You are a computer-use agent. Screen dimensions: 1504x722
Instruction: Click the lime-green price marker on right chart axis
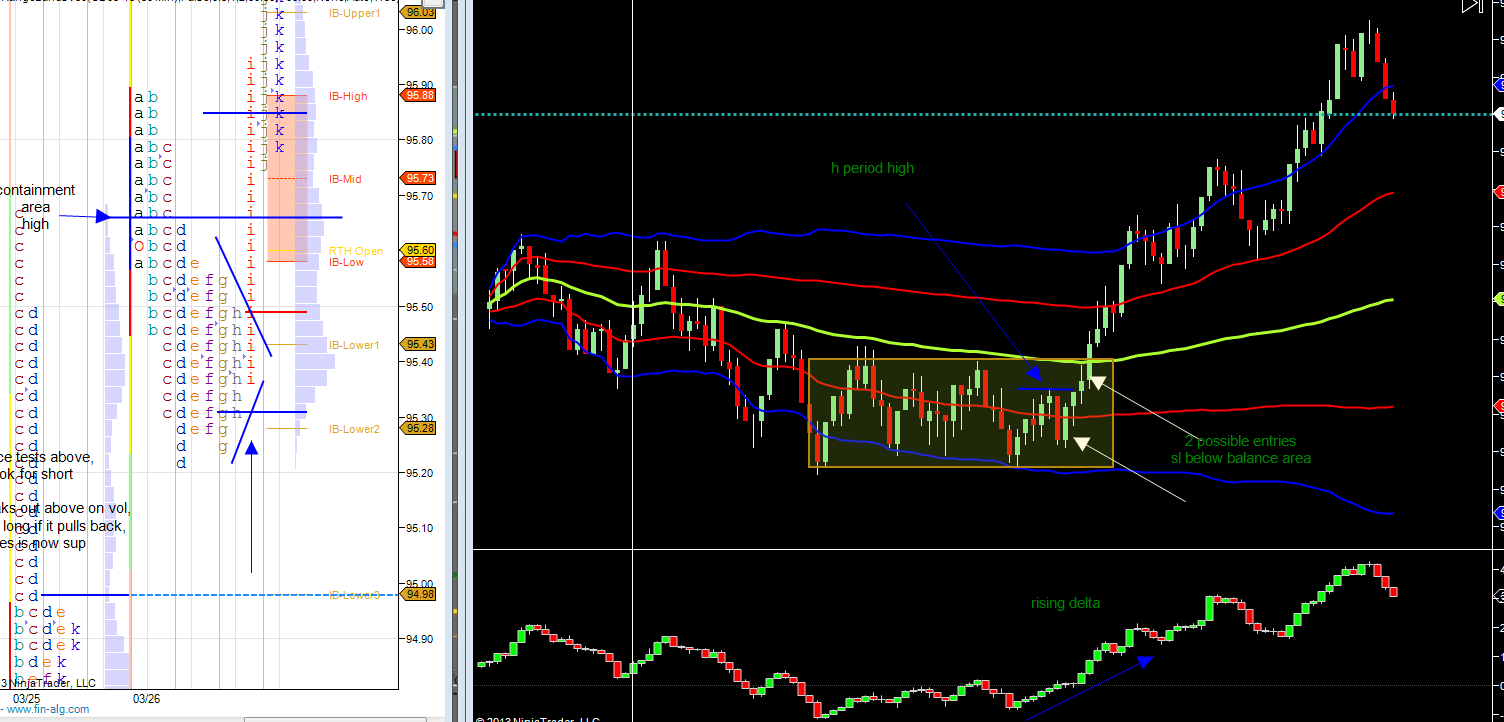tap(1498, 298)
